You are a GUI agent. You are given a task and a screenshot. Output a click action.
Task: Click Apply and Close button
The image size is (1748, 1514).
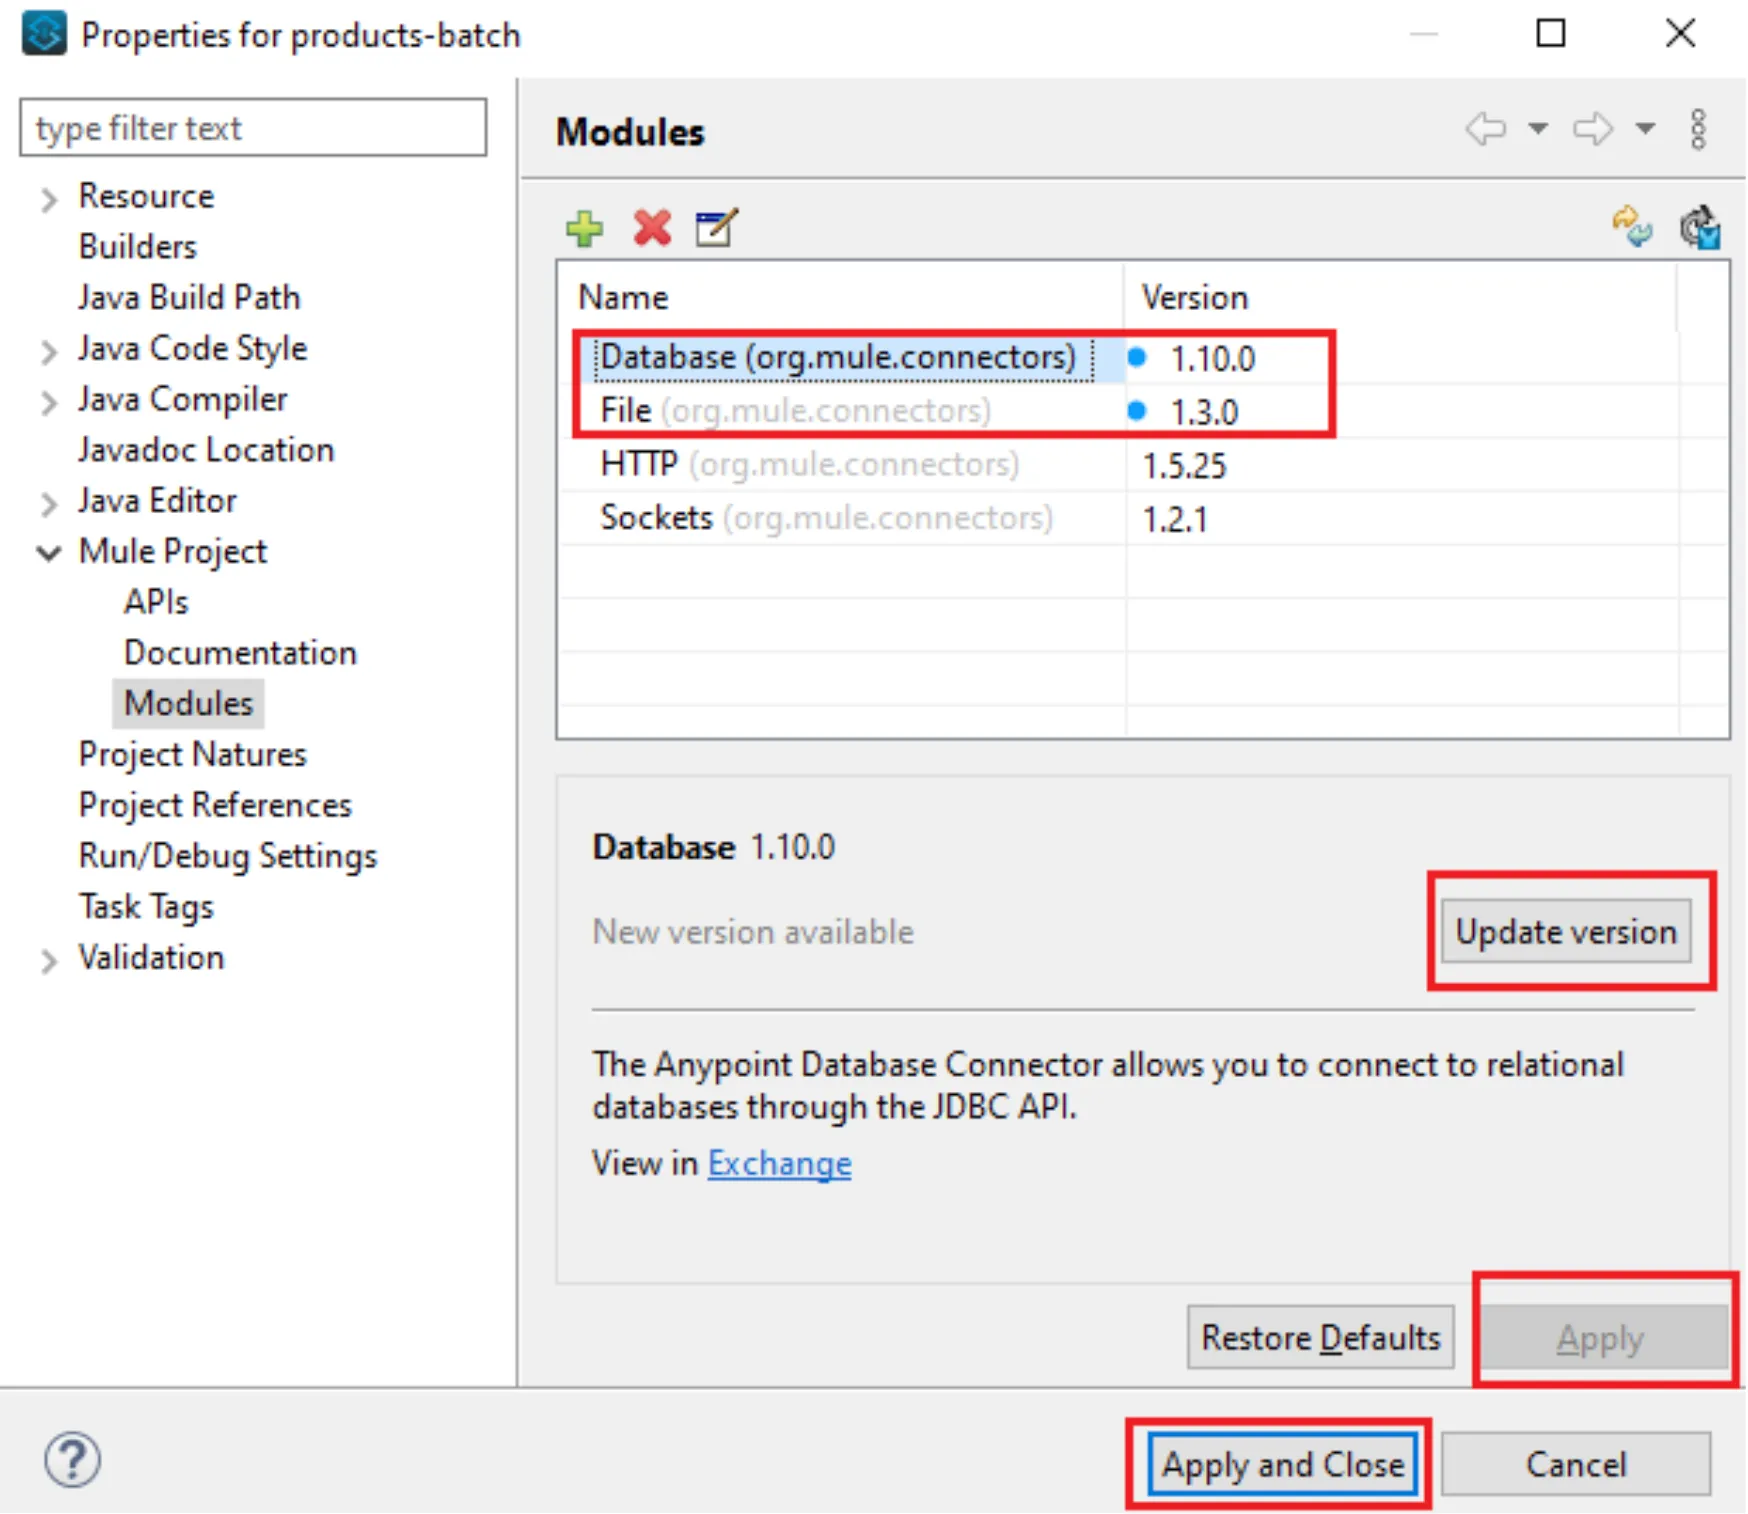pos(1282,1464)
